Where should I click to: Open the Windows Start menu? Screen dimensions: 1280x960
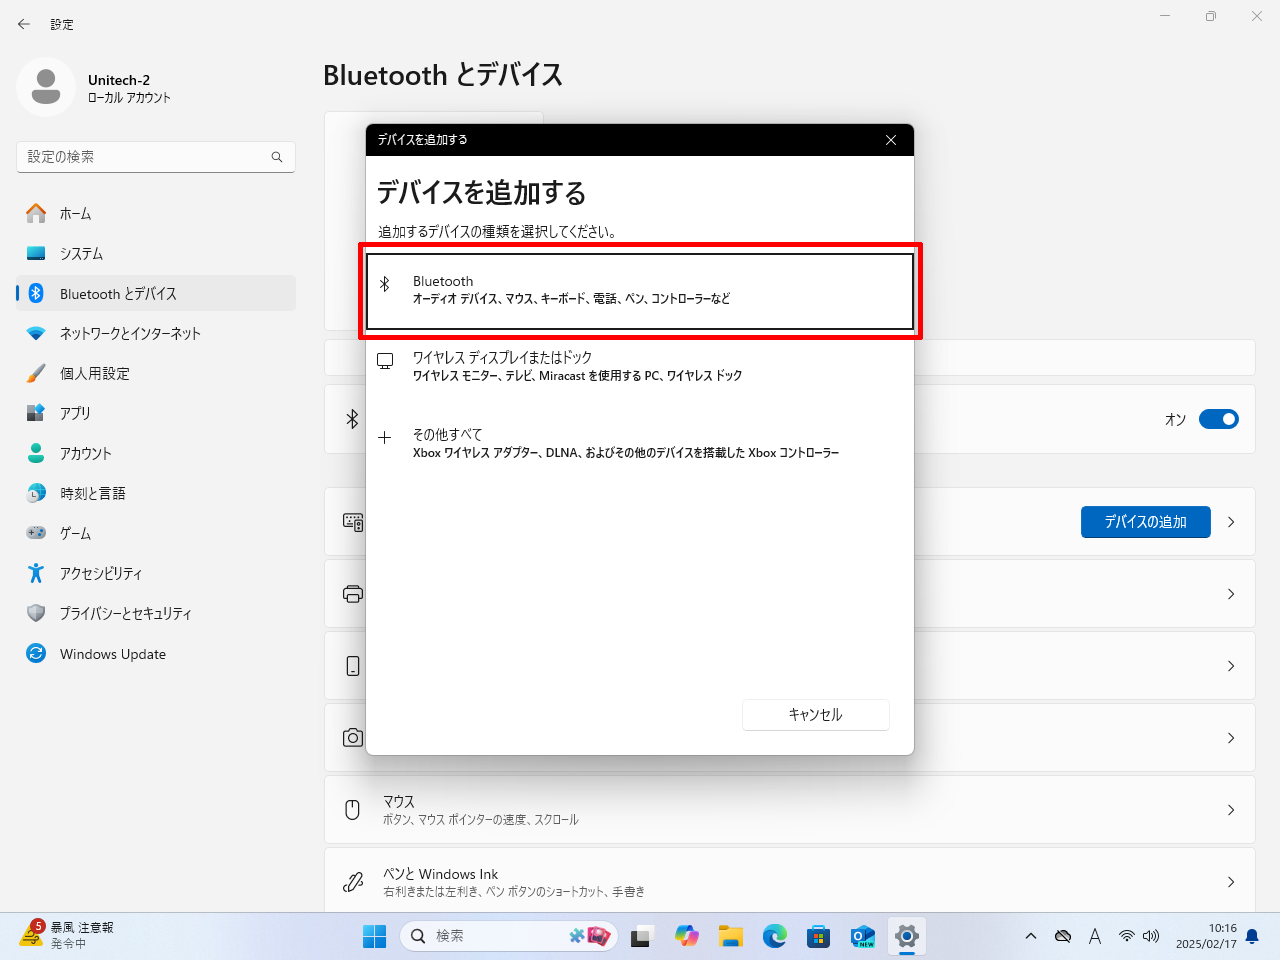click(375, 936)
